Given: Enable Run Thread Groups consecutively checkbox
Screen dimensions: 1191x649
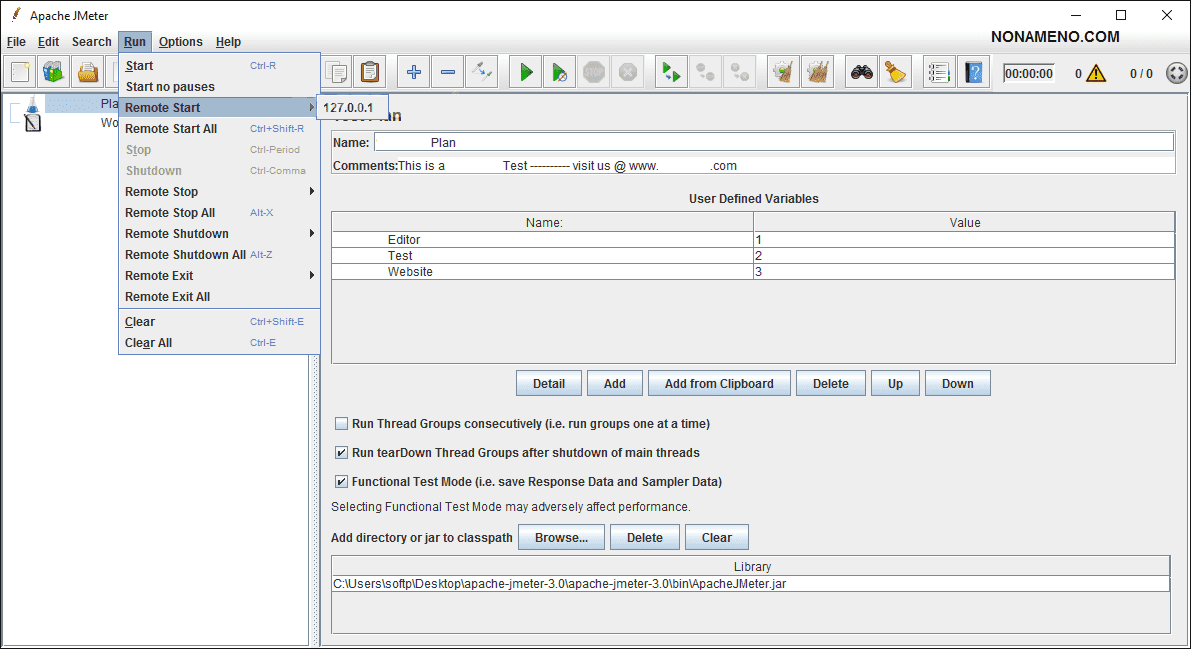Looking at the screenshot, I should click(x=342, y=424).
